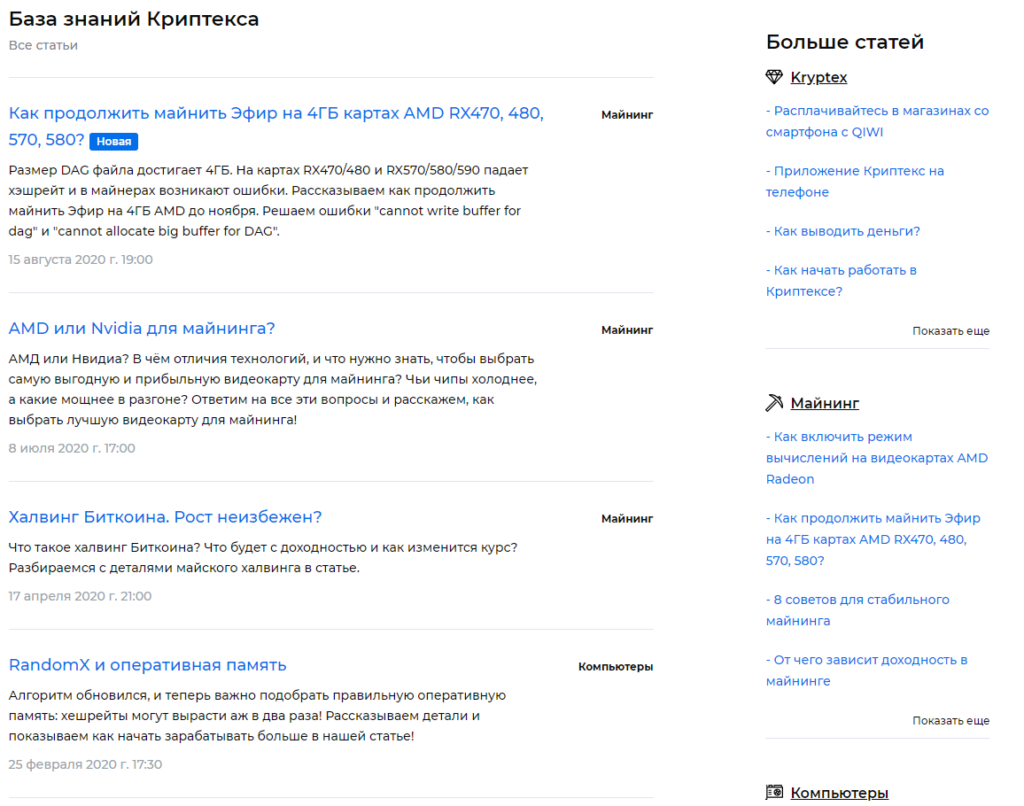The height and width of the screenshot is (806, 1024).
Task: Select Компьютеры tag next to RandomX article
Action: click(615, 666)
